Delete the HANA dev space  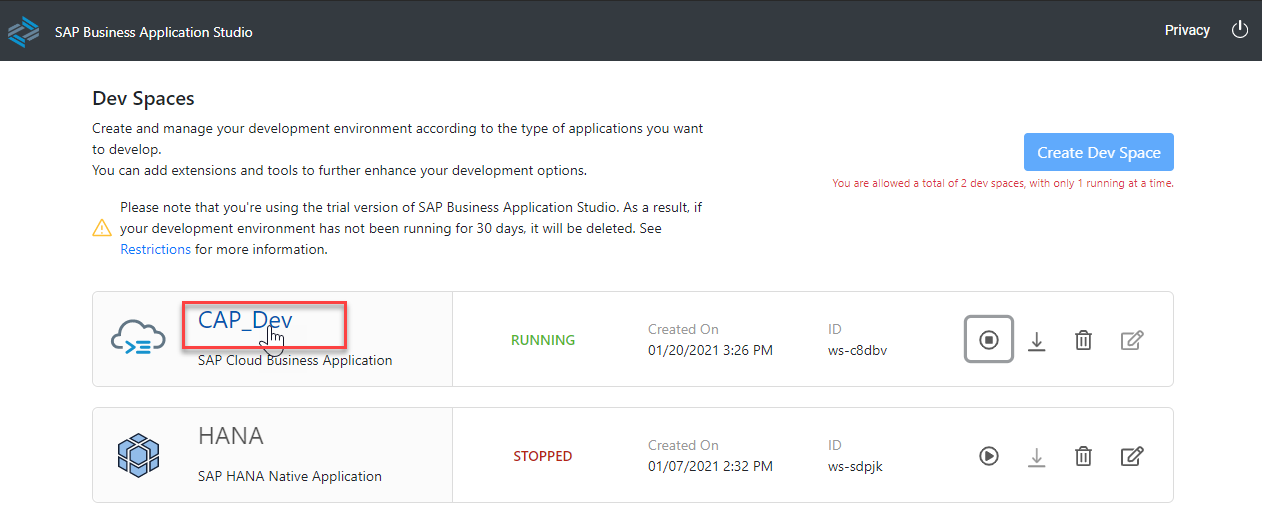click(x=1083, y=457)
